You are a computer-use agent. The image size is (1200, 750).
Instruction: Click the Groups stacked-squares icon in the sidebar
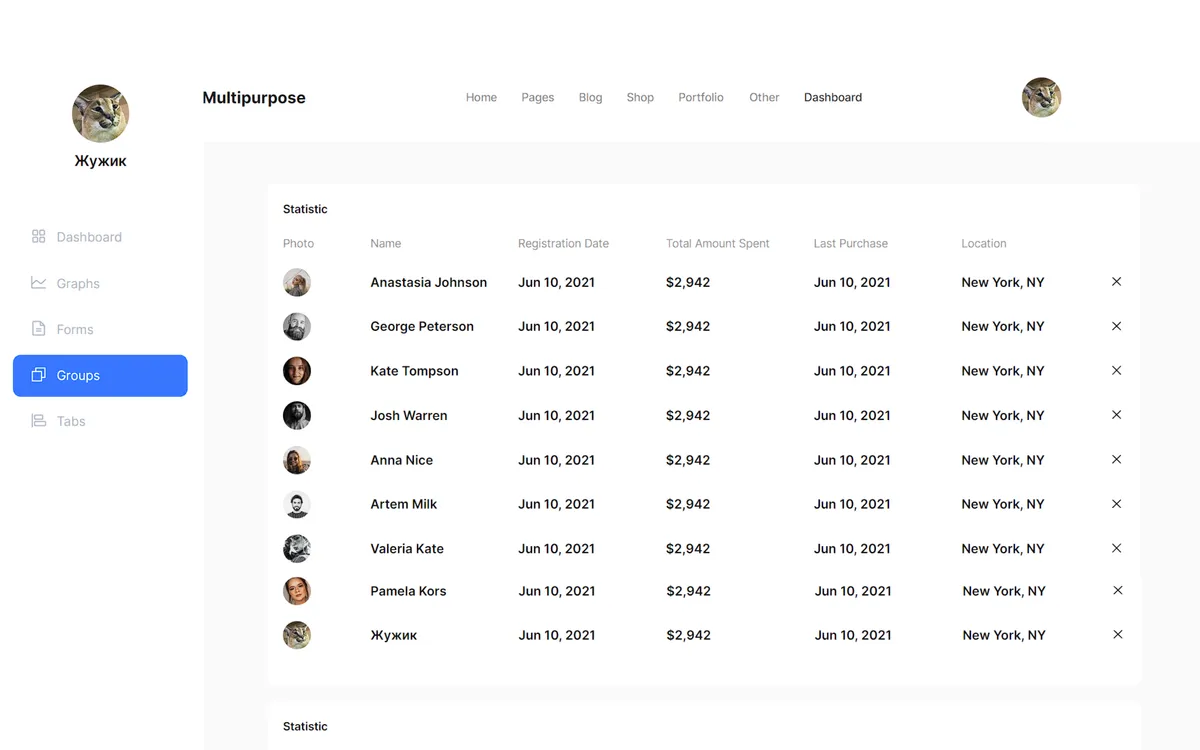click(x=39, y=375)
